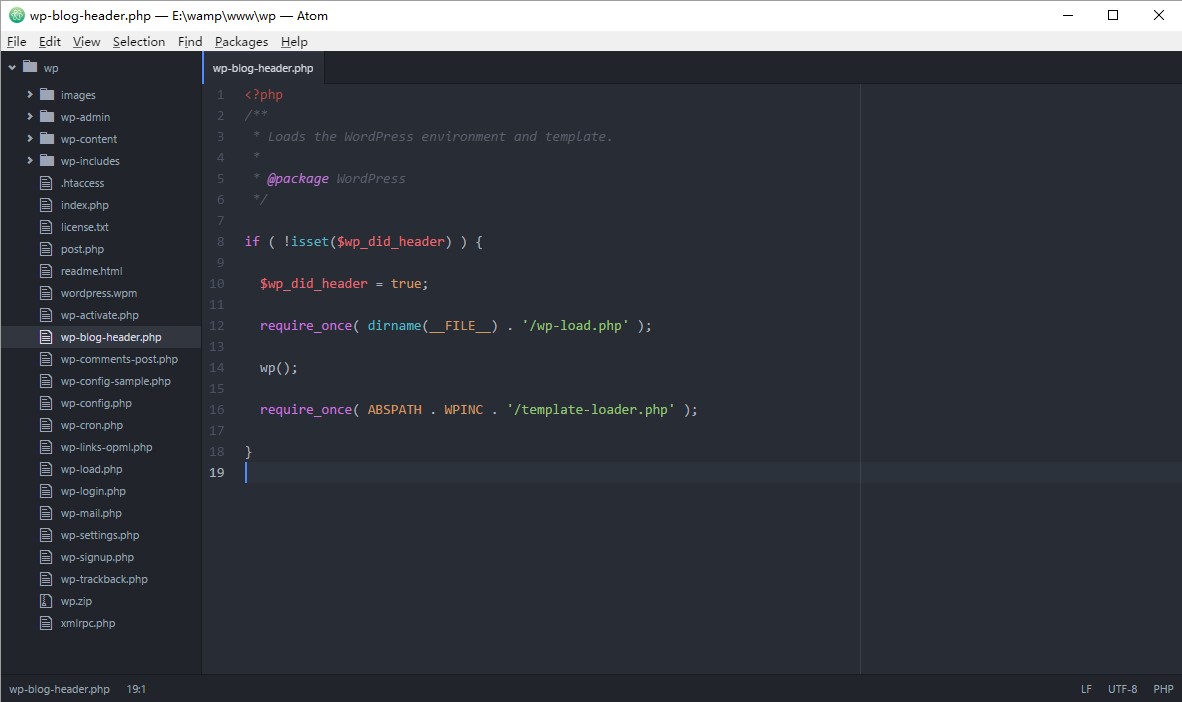1182x702 pixels.
Task: Select the wp-blog-header.php editor tab
Action: click(263, 68)
